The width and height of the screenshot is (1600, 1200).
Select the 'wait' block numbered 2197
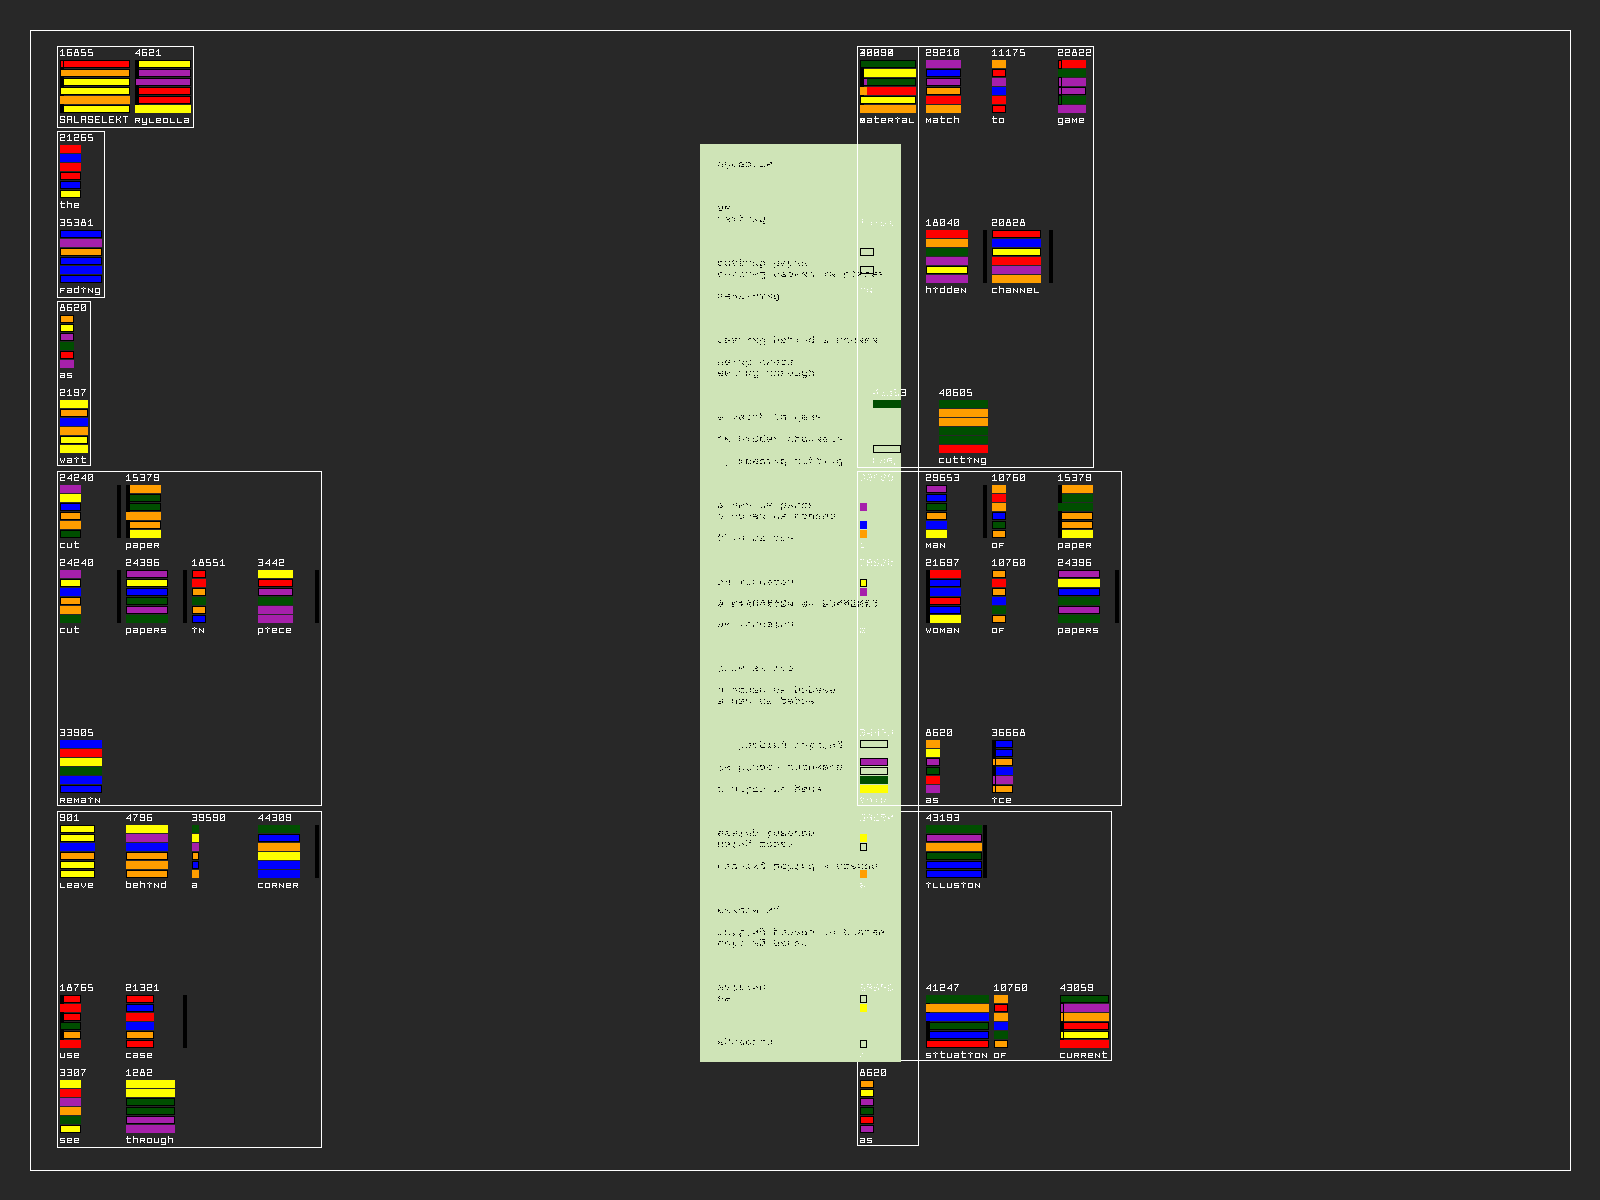click(x=74, y=426)
